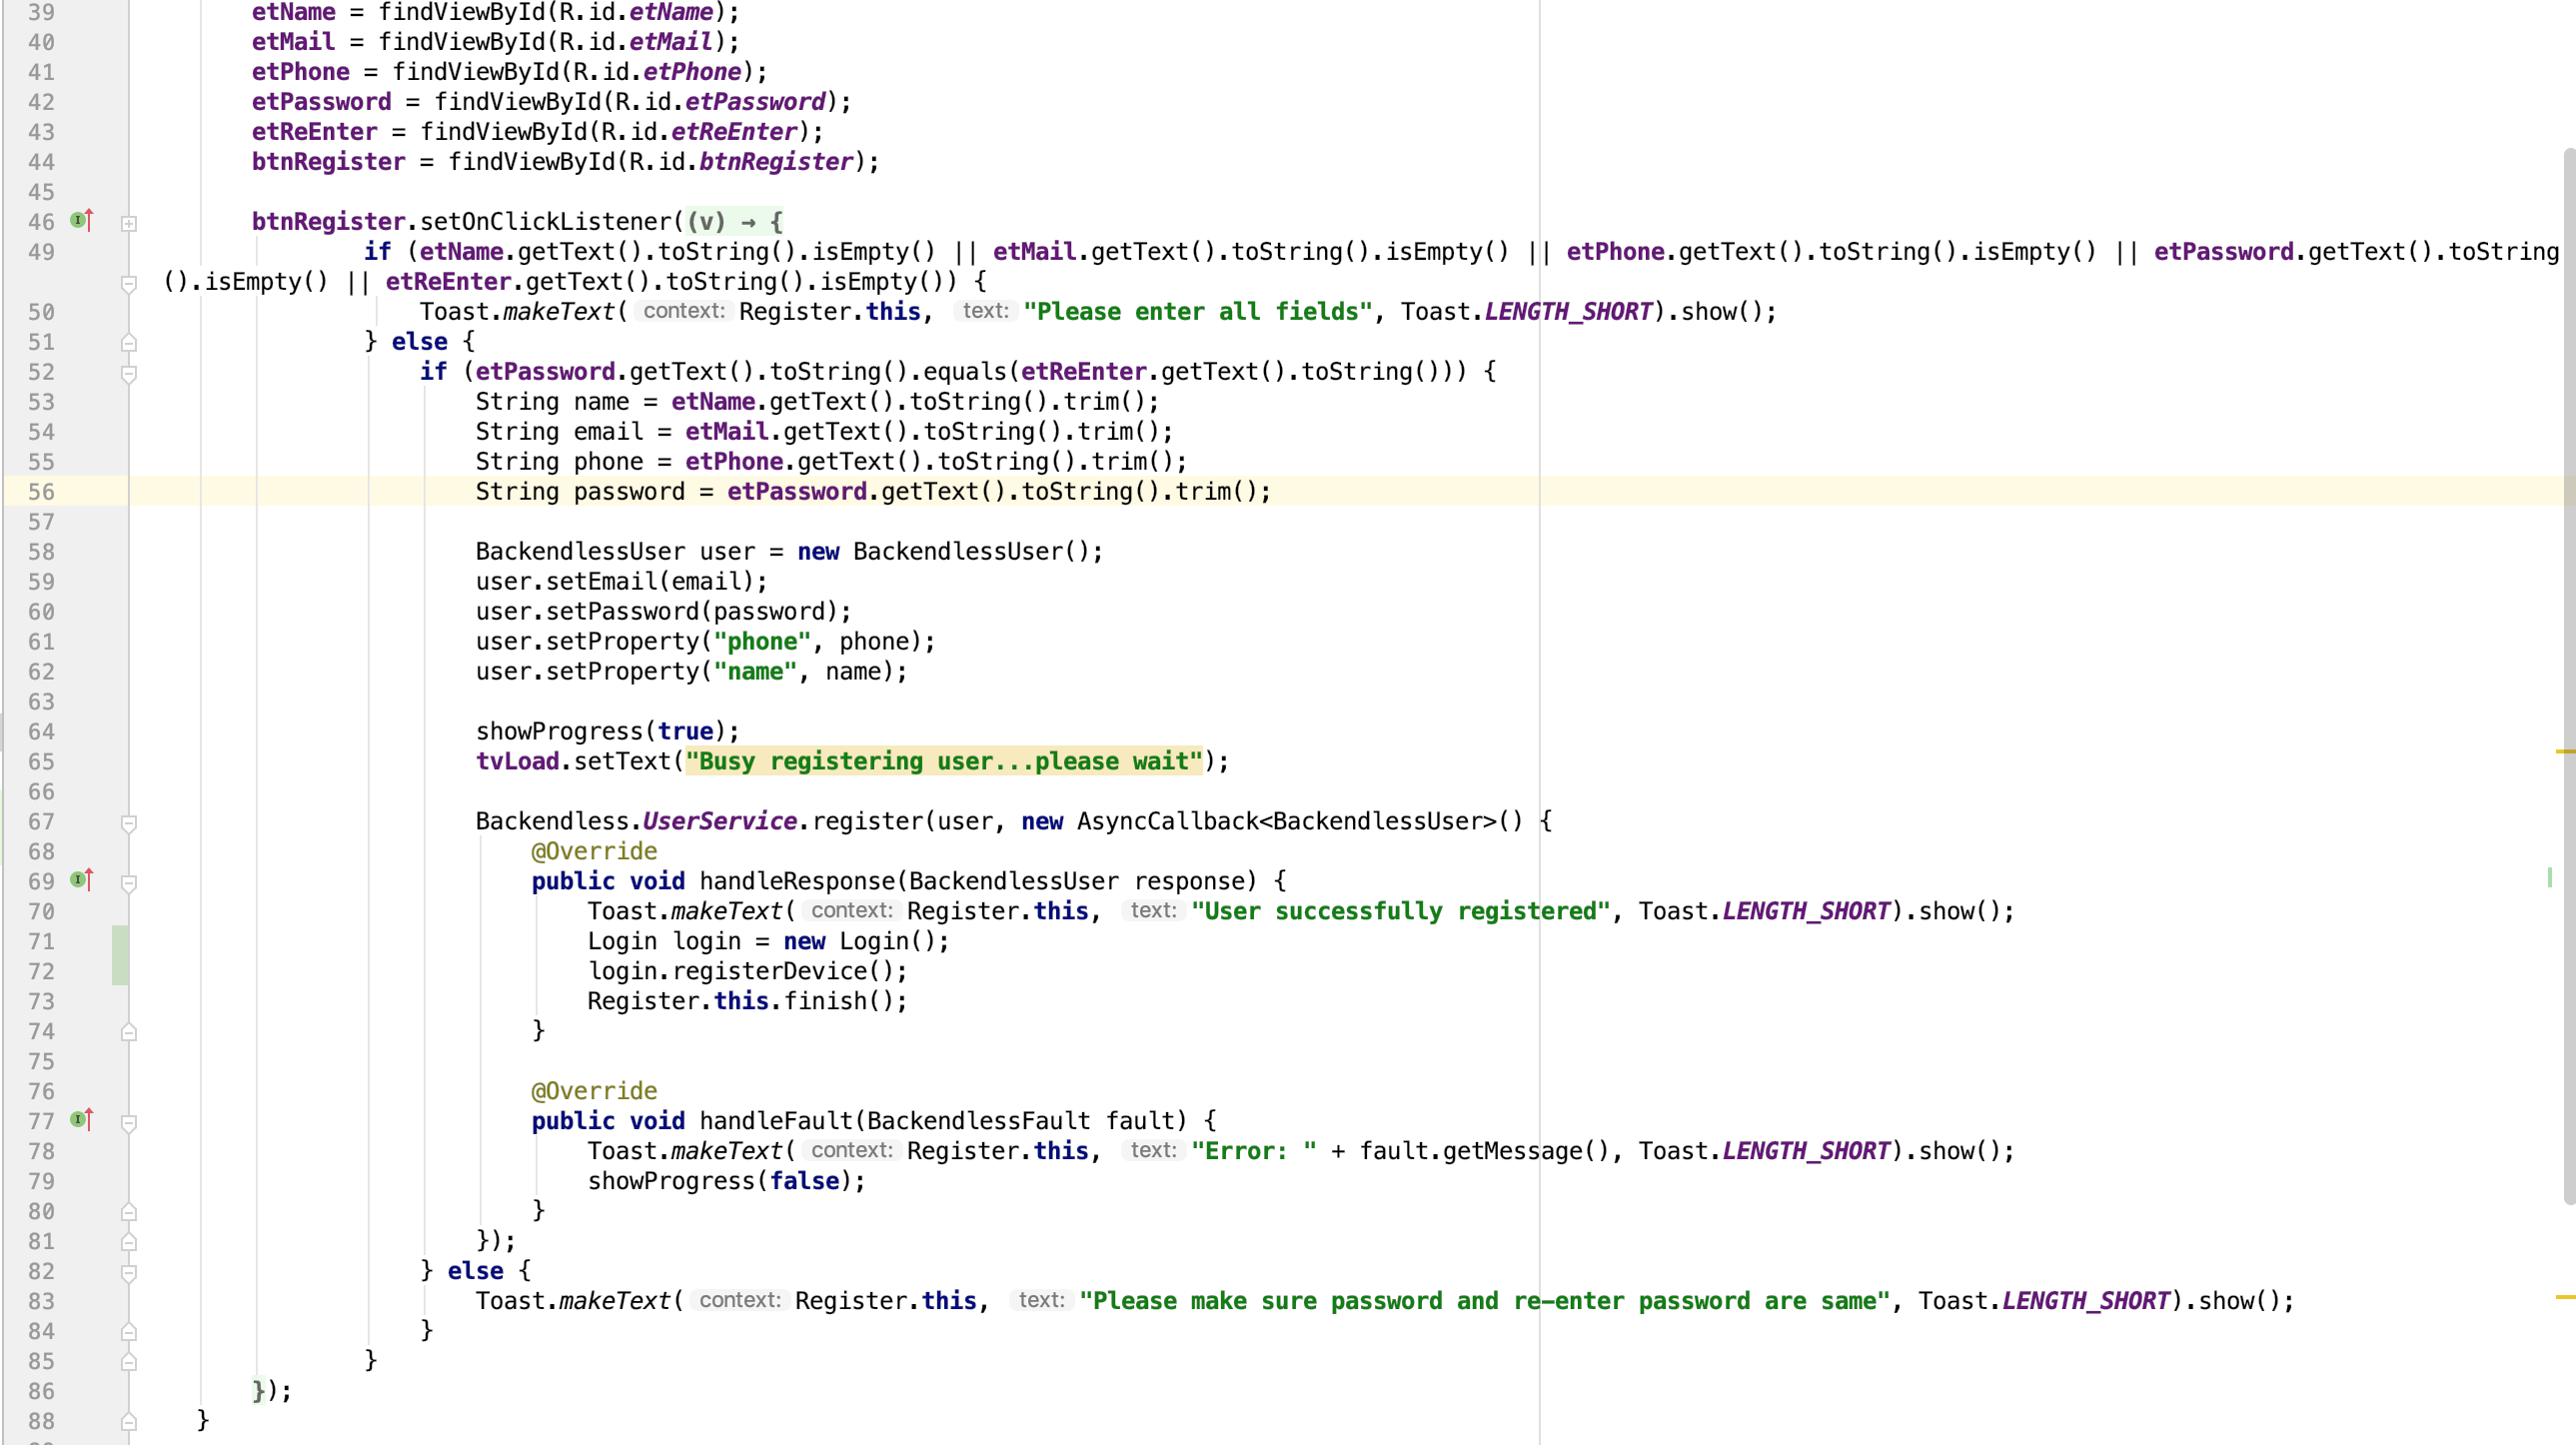Click the fold marker on line 51
2576x1445 pixels.
tap(129, 343)
